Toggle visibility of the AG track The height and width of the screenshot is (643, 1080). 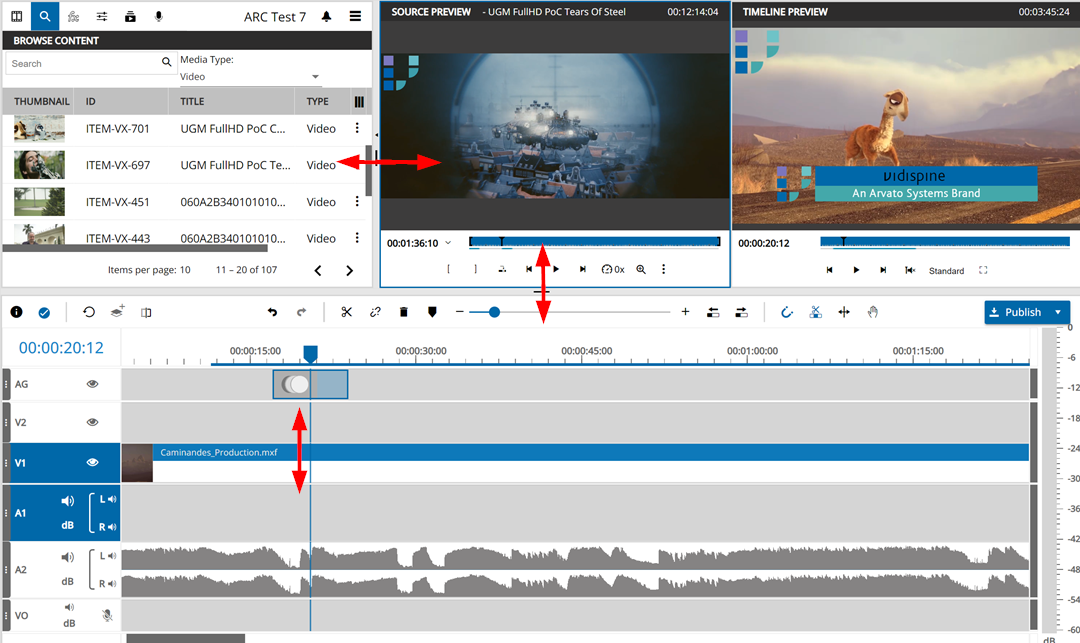click(x=92, y=384)
